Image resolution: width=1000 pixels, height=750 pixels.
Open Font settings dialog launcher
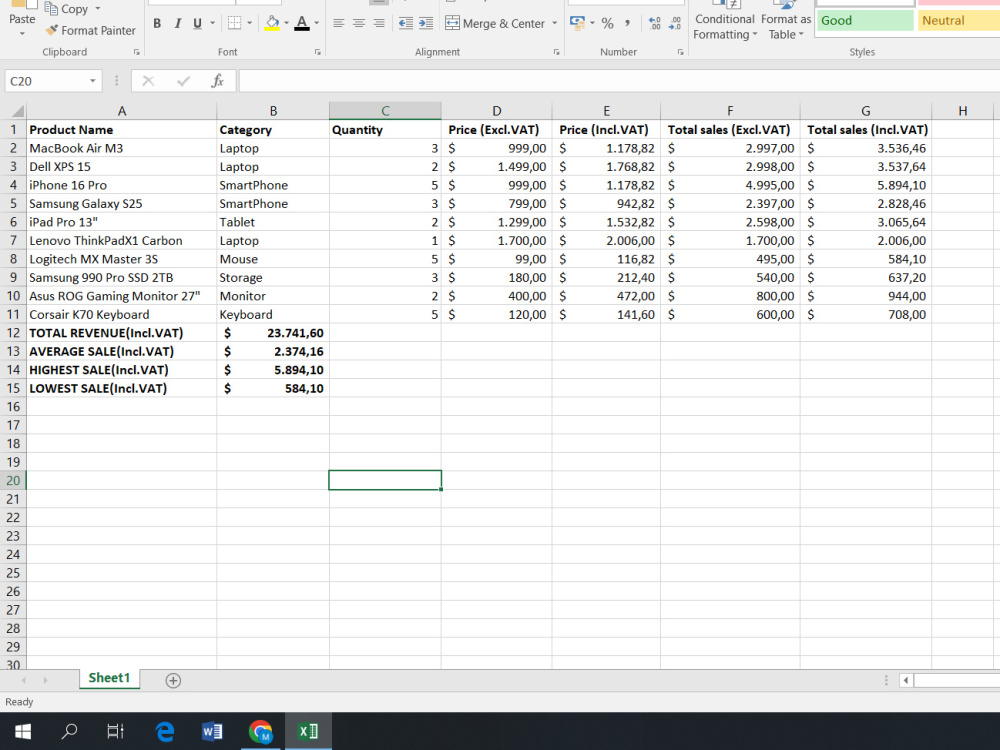pyautogui.click(x=318, y=52)
